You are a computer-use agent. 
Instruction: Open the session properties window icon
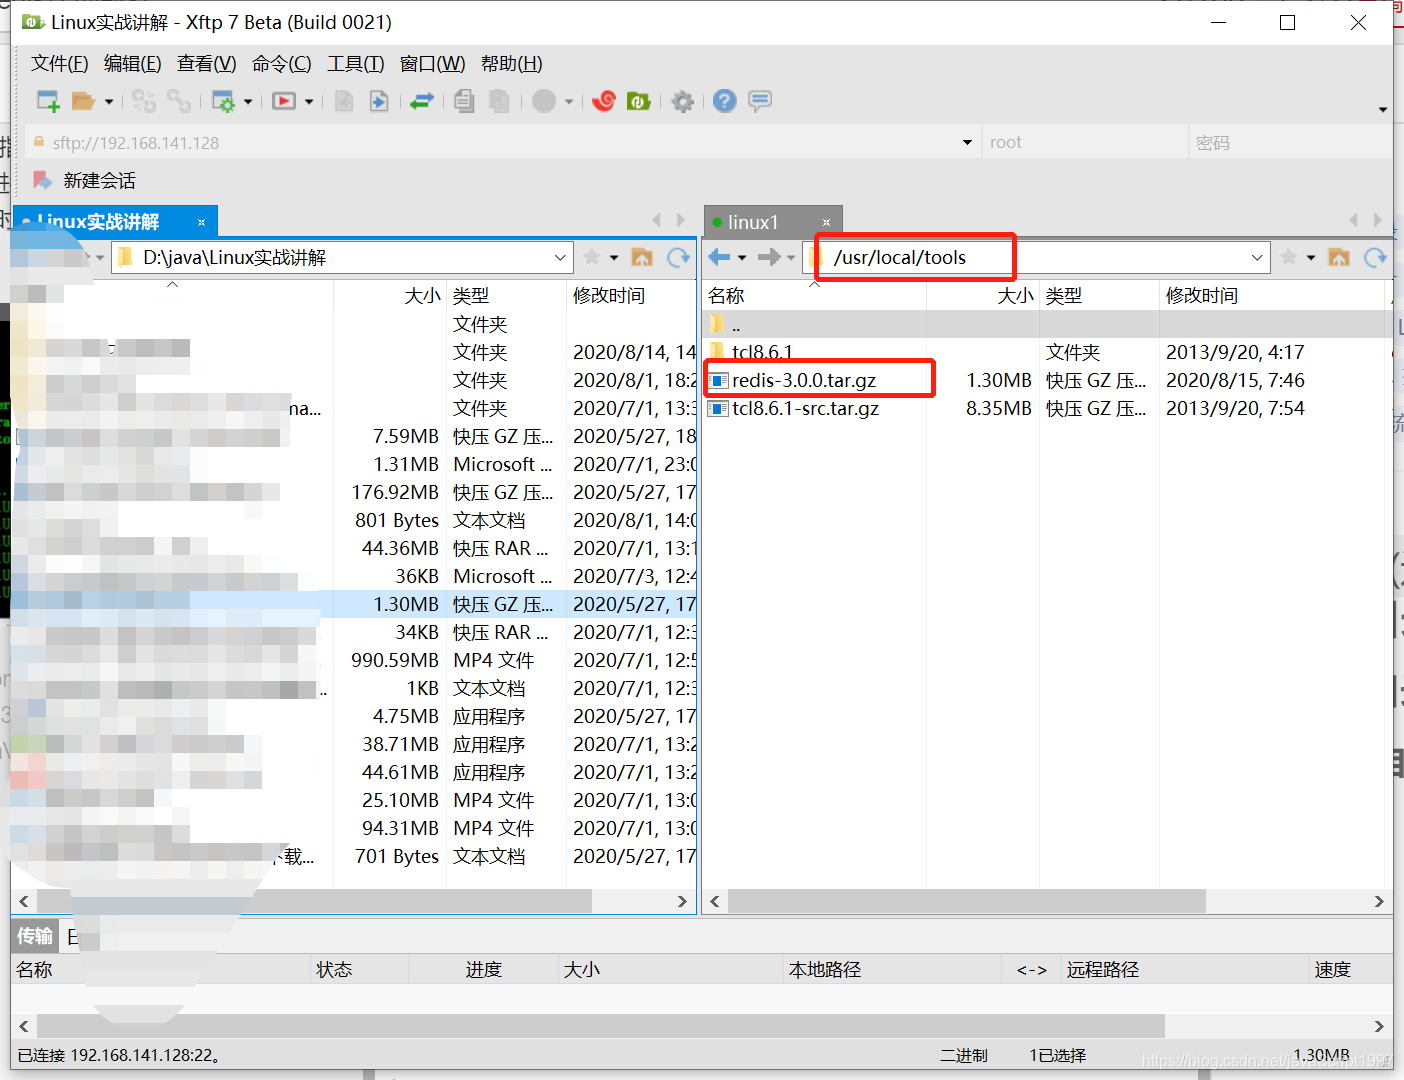222,101
